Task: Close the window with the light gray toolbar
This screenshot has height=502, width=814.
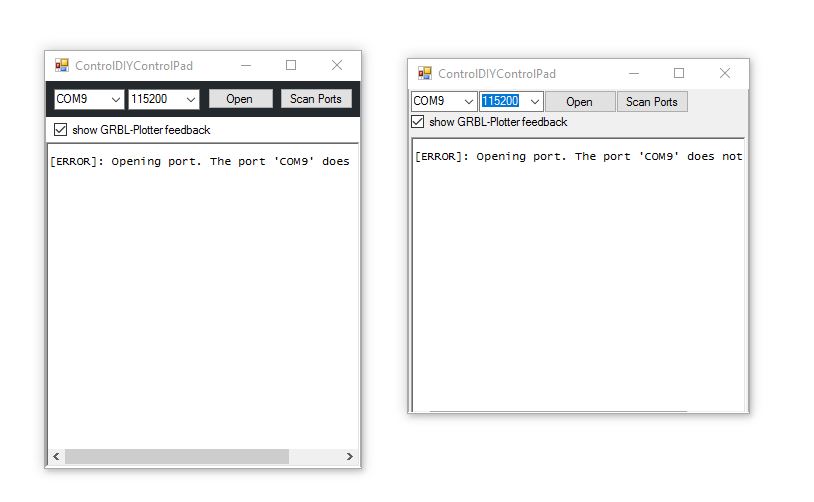Action: click(725, 73)
